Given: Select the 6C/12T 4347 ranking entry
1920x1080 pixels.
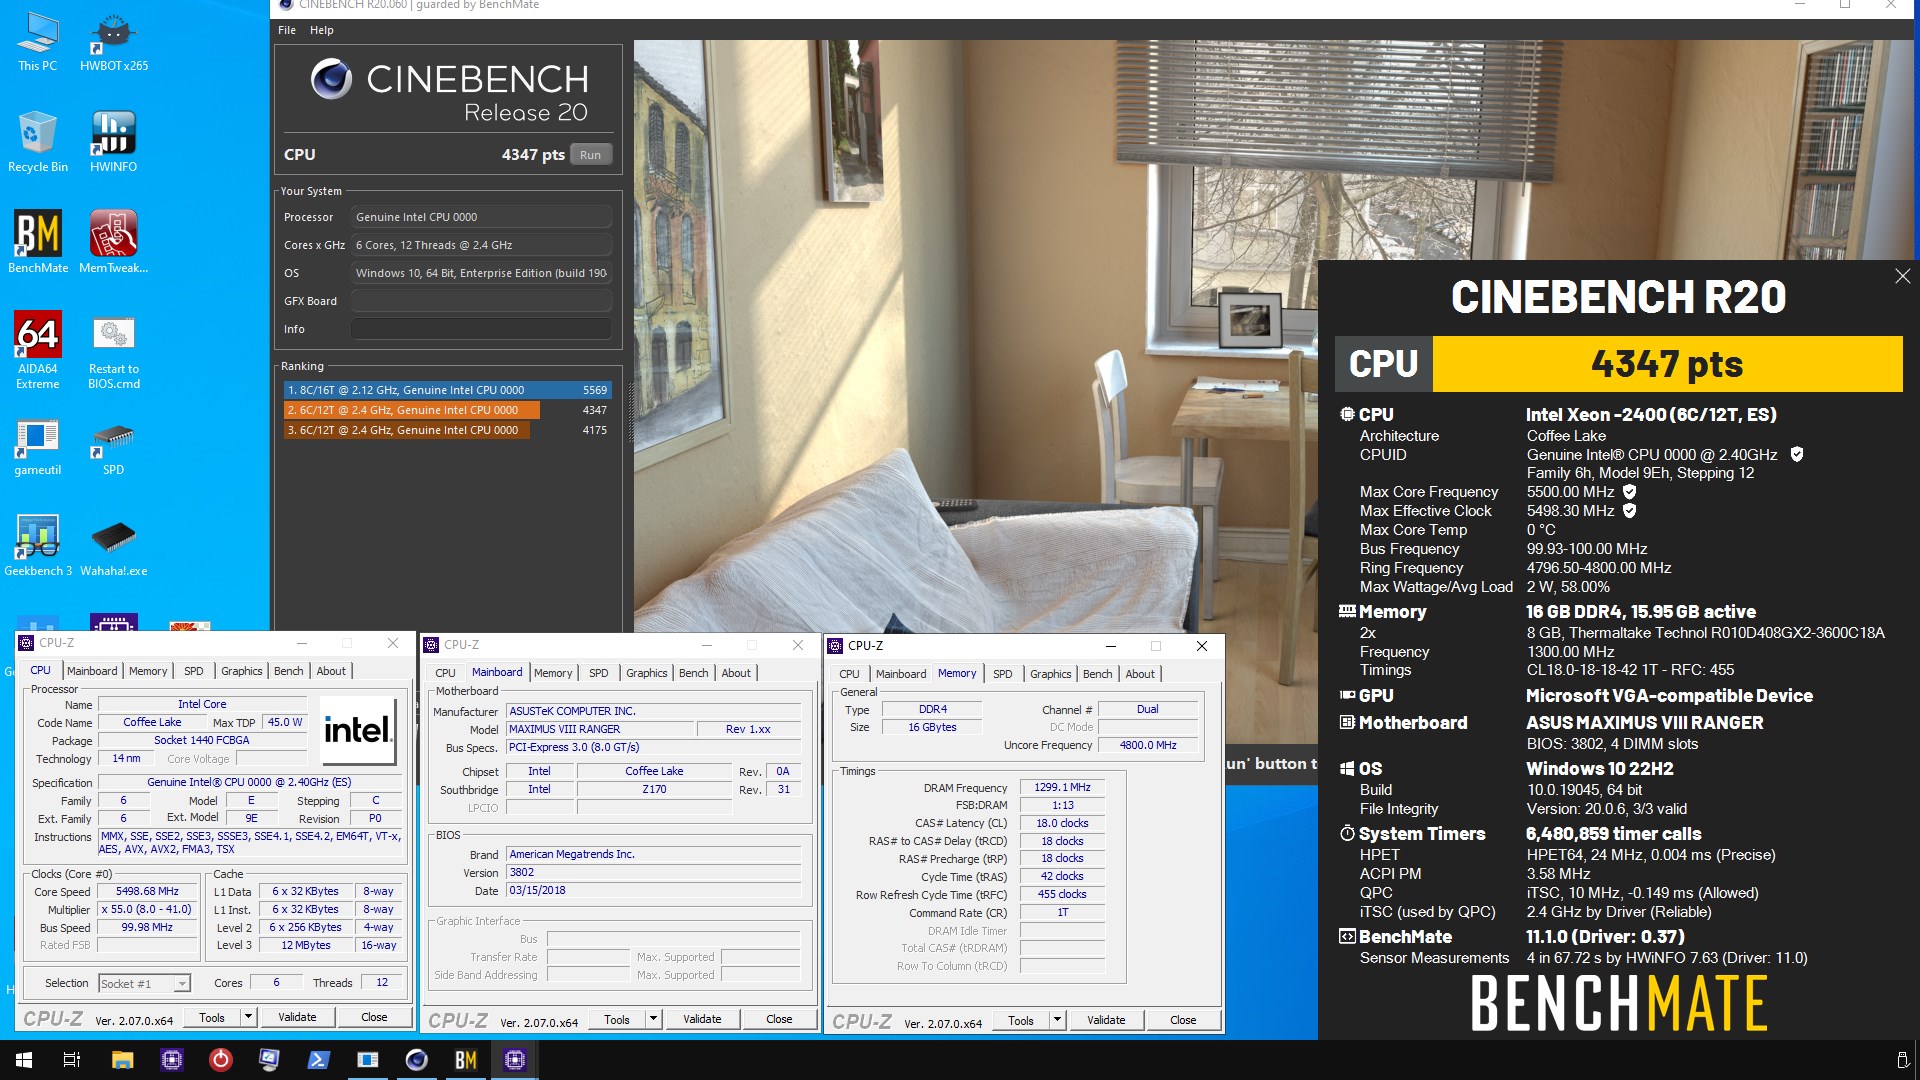Looking at the screenshot, I should coord(447,410).
